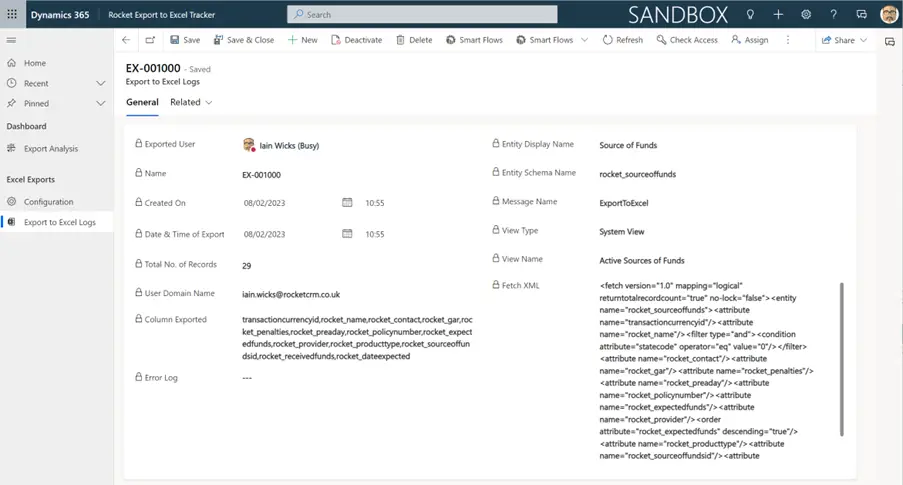Click Total No. of Records value 29
Screen dimensions: 903x485
[x=246, y=266]
